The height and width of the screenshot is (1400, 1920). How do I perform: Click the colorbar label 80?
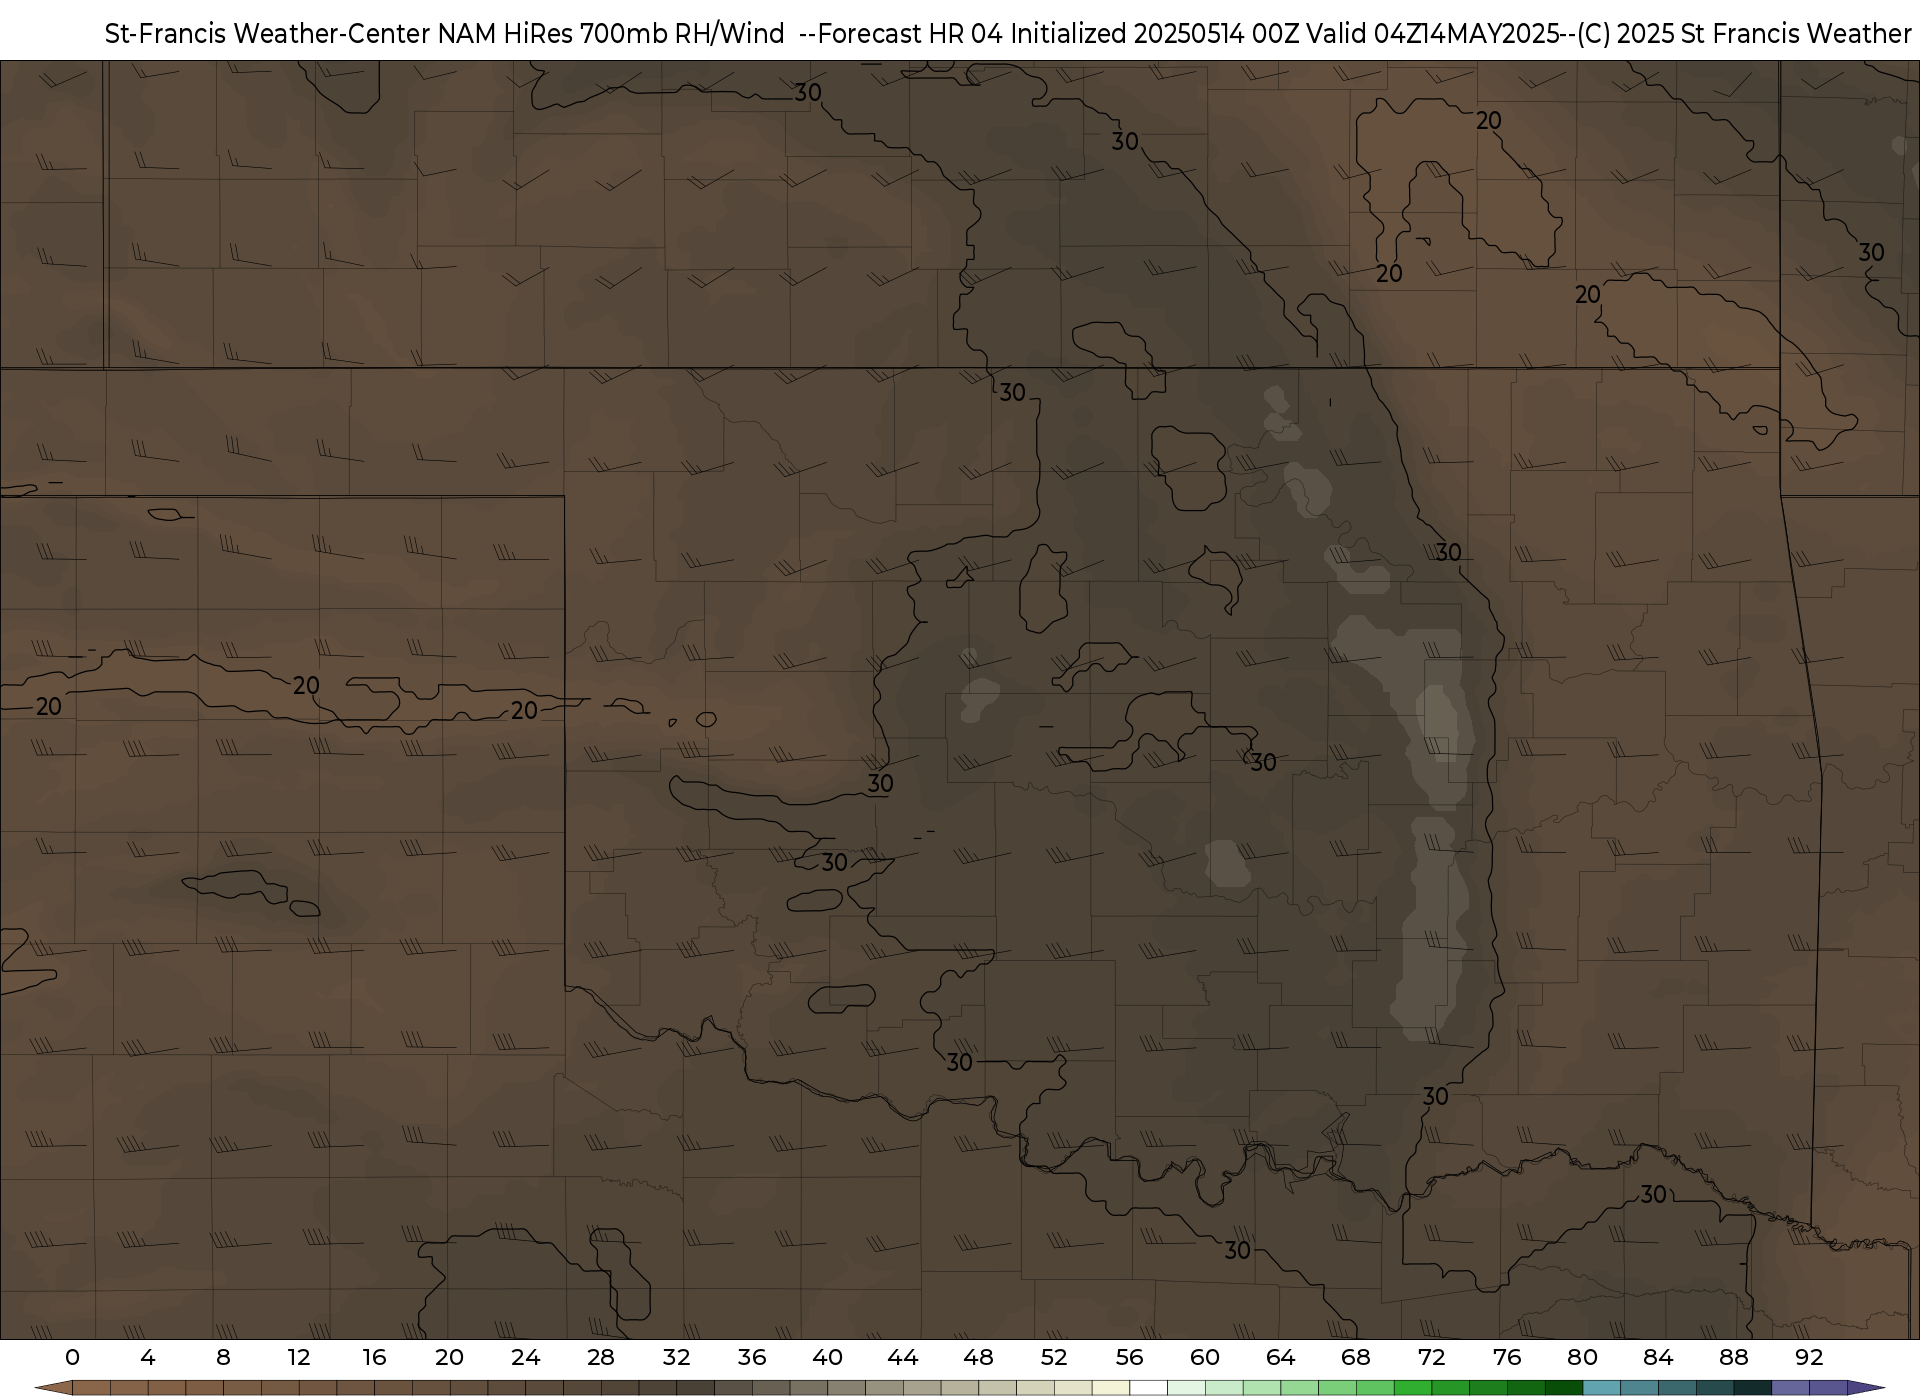pos(1582,1357)
